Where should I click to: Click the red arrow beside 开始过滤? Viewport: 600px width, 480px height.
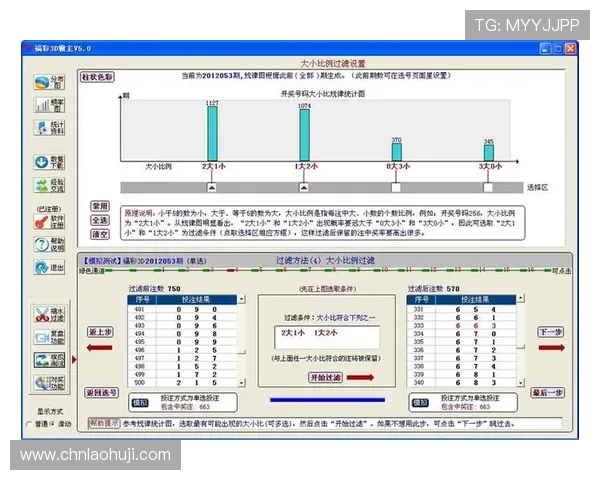coord(360,377)
